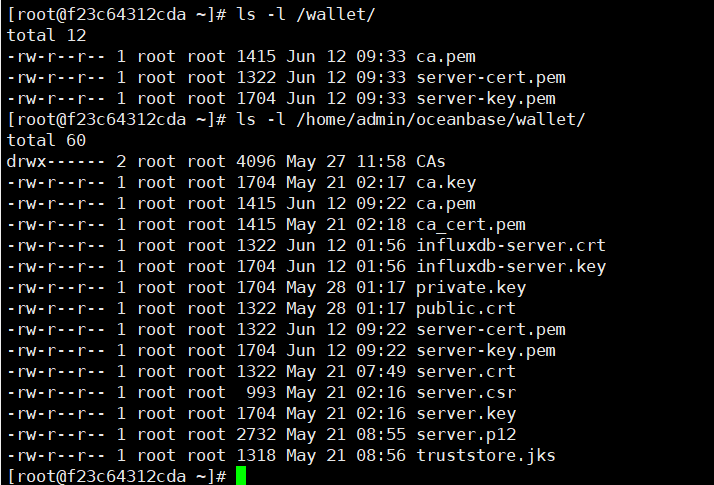Click the /home/admin/oceanbase/wallet/ path text

(440, 119)
